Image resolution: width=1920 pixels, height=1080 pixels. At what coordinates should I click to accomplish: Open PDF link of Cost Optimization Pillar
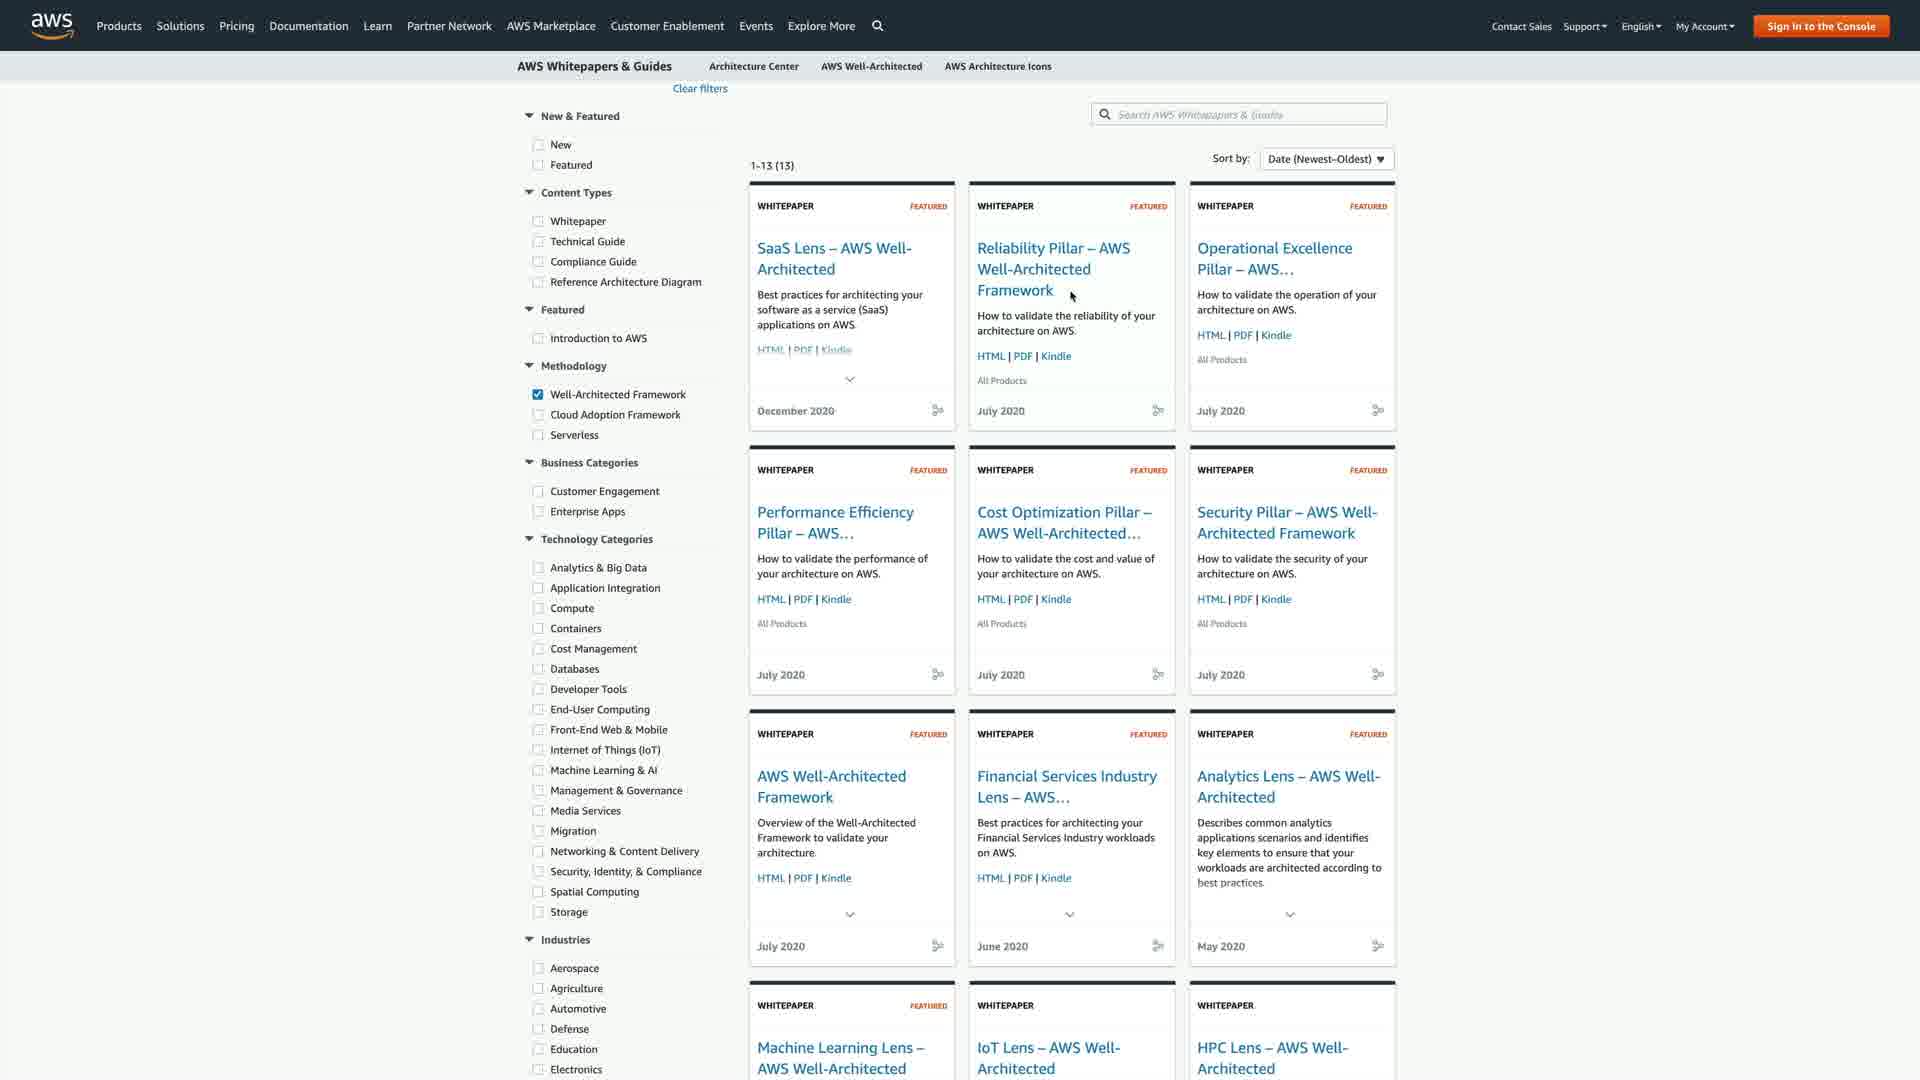pos(1022,600)
